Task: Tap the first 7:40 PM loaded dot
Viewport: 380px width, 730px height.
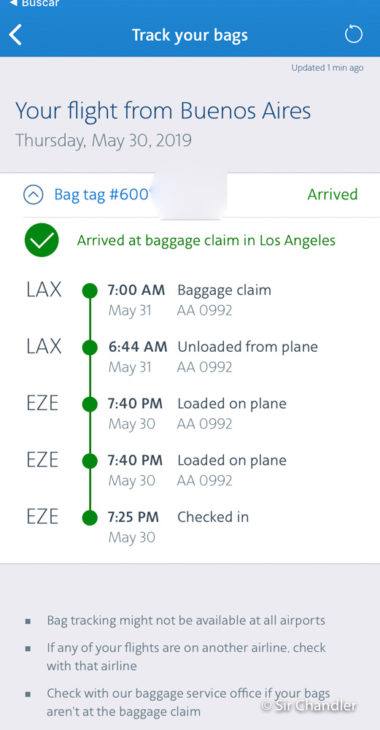Action: pyautogui.click(x=89, y=405)
